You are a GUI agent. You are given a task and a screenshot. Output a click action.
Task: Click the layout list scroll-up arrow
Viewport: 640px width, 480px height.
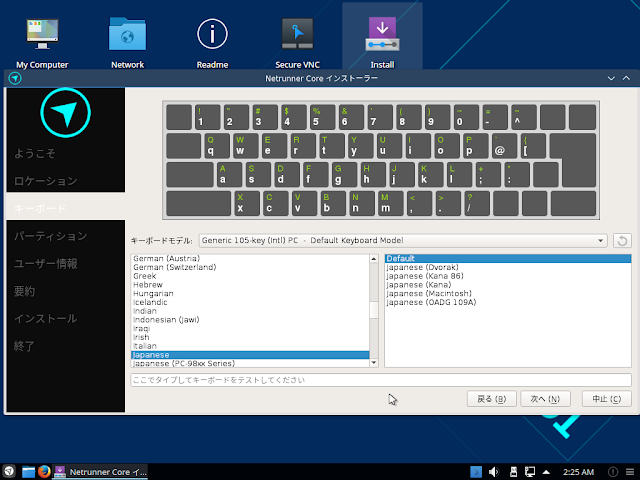(373, 259)
